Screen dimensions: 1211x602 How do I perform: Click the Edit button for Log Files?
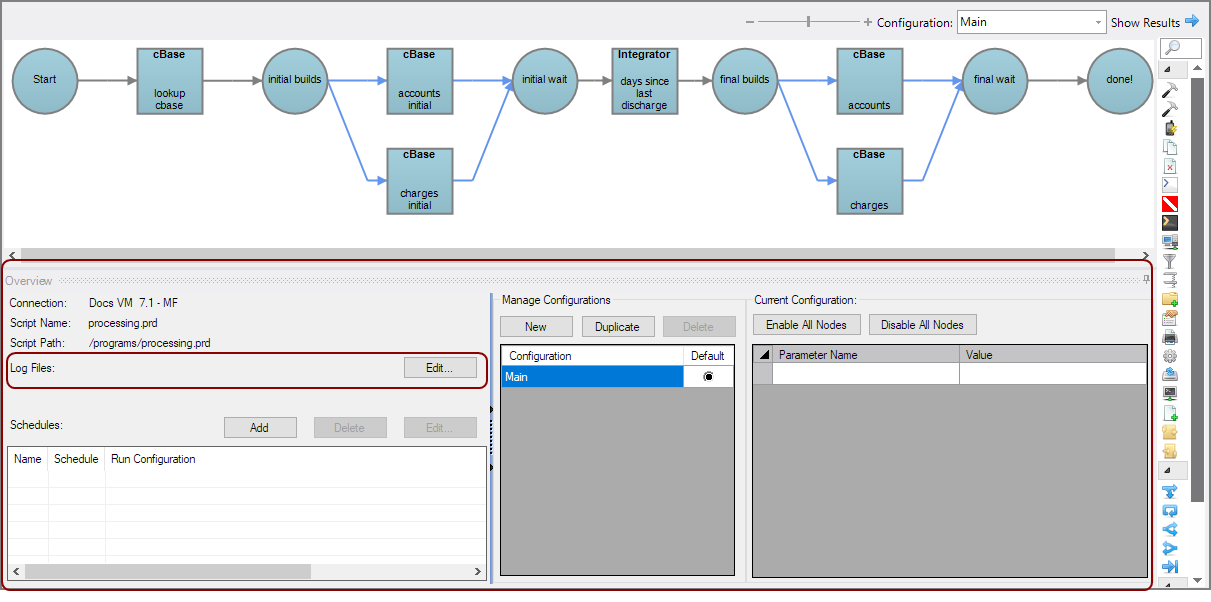(440, 368)
